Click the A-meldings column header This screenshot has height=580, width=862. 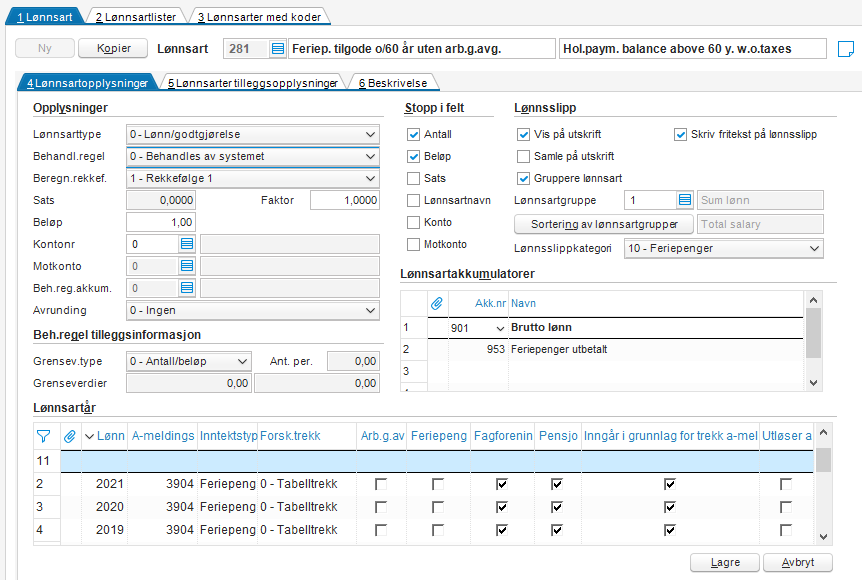pos(163,436)
